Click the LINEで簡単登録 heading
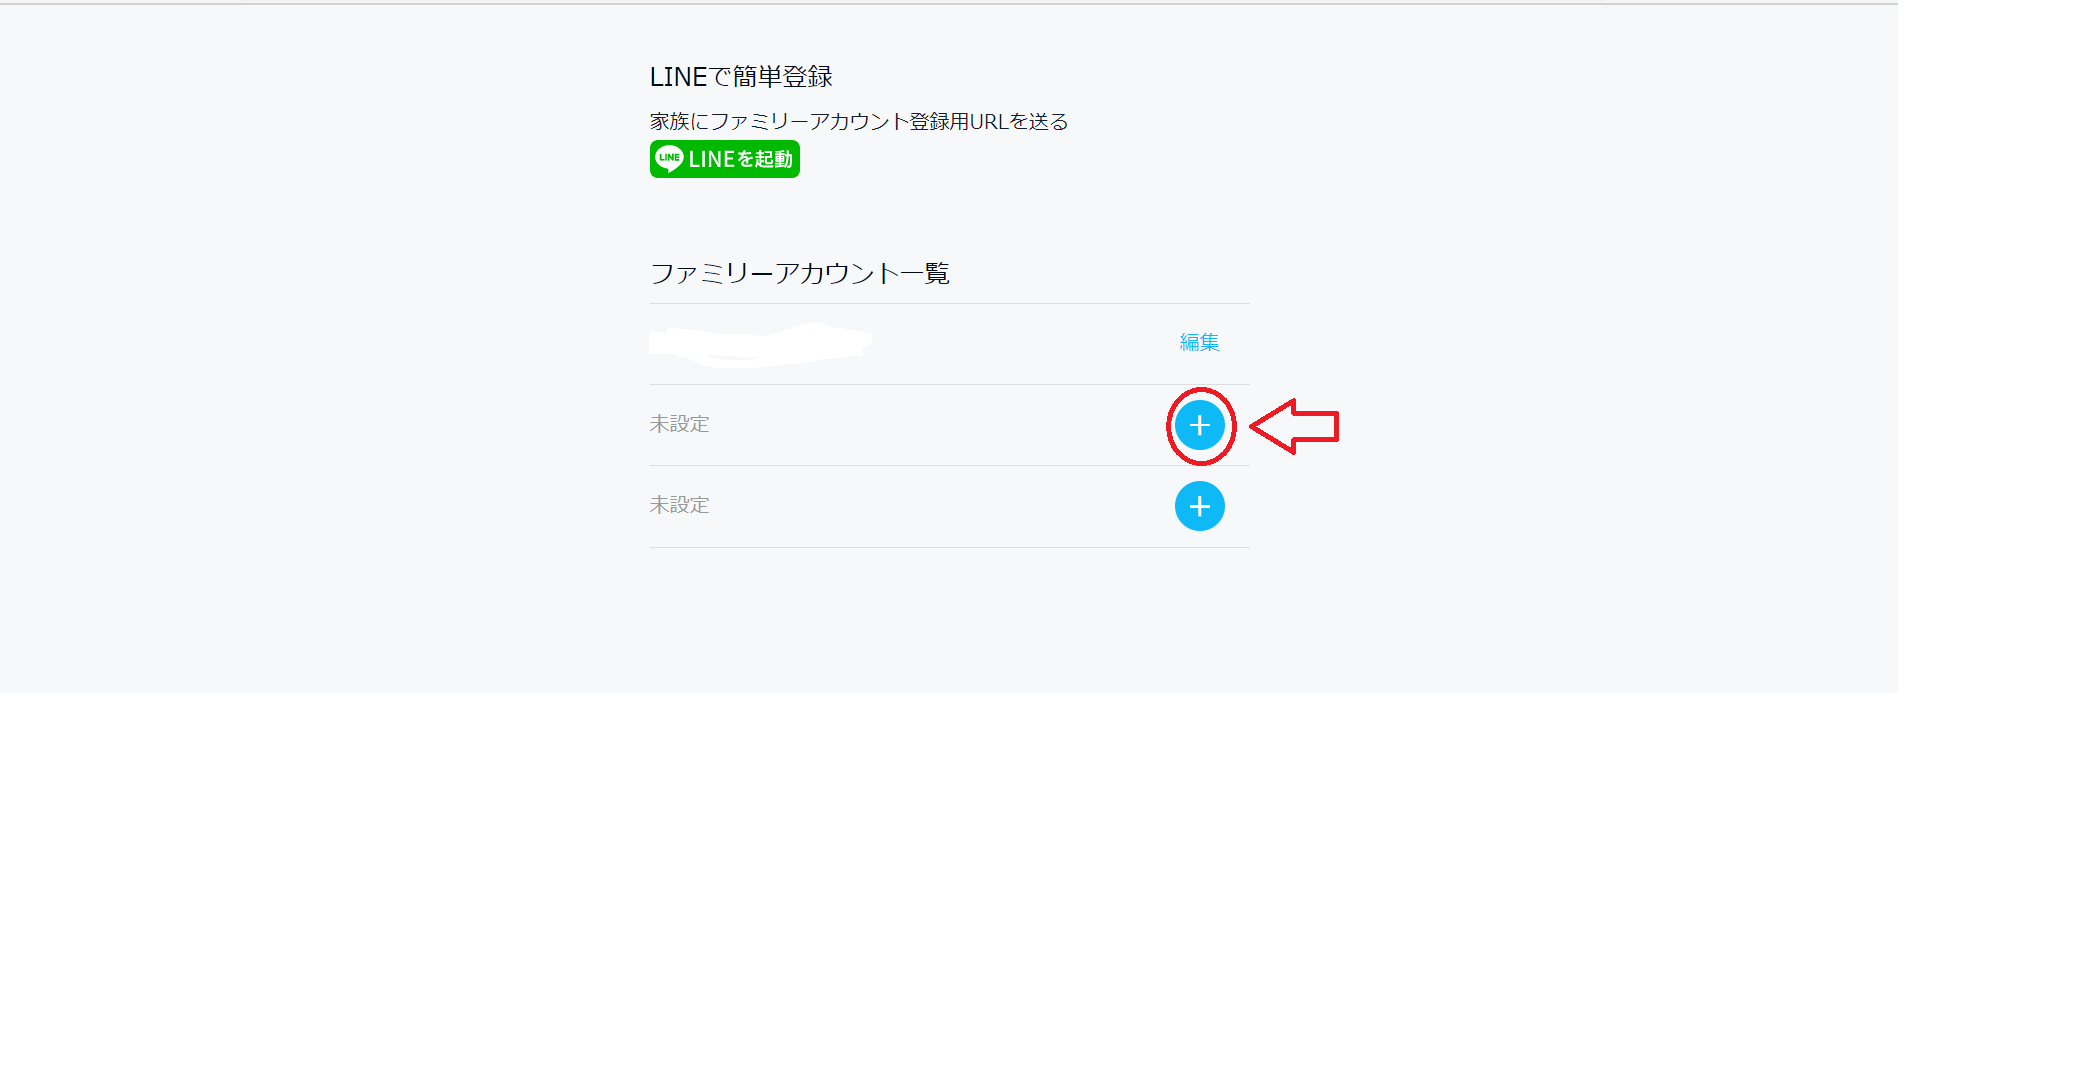This screenshot has width=2078, height=1078. [x=741, y=77]
